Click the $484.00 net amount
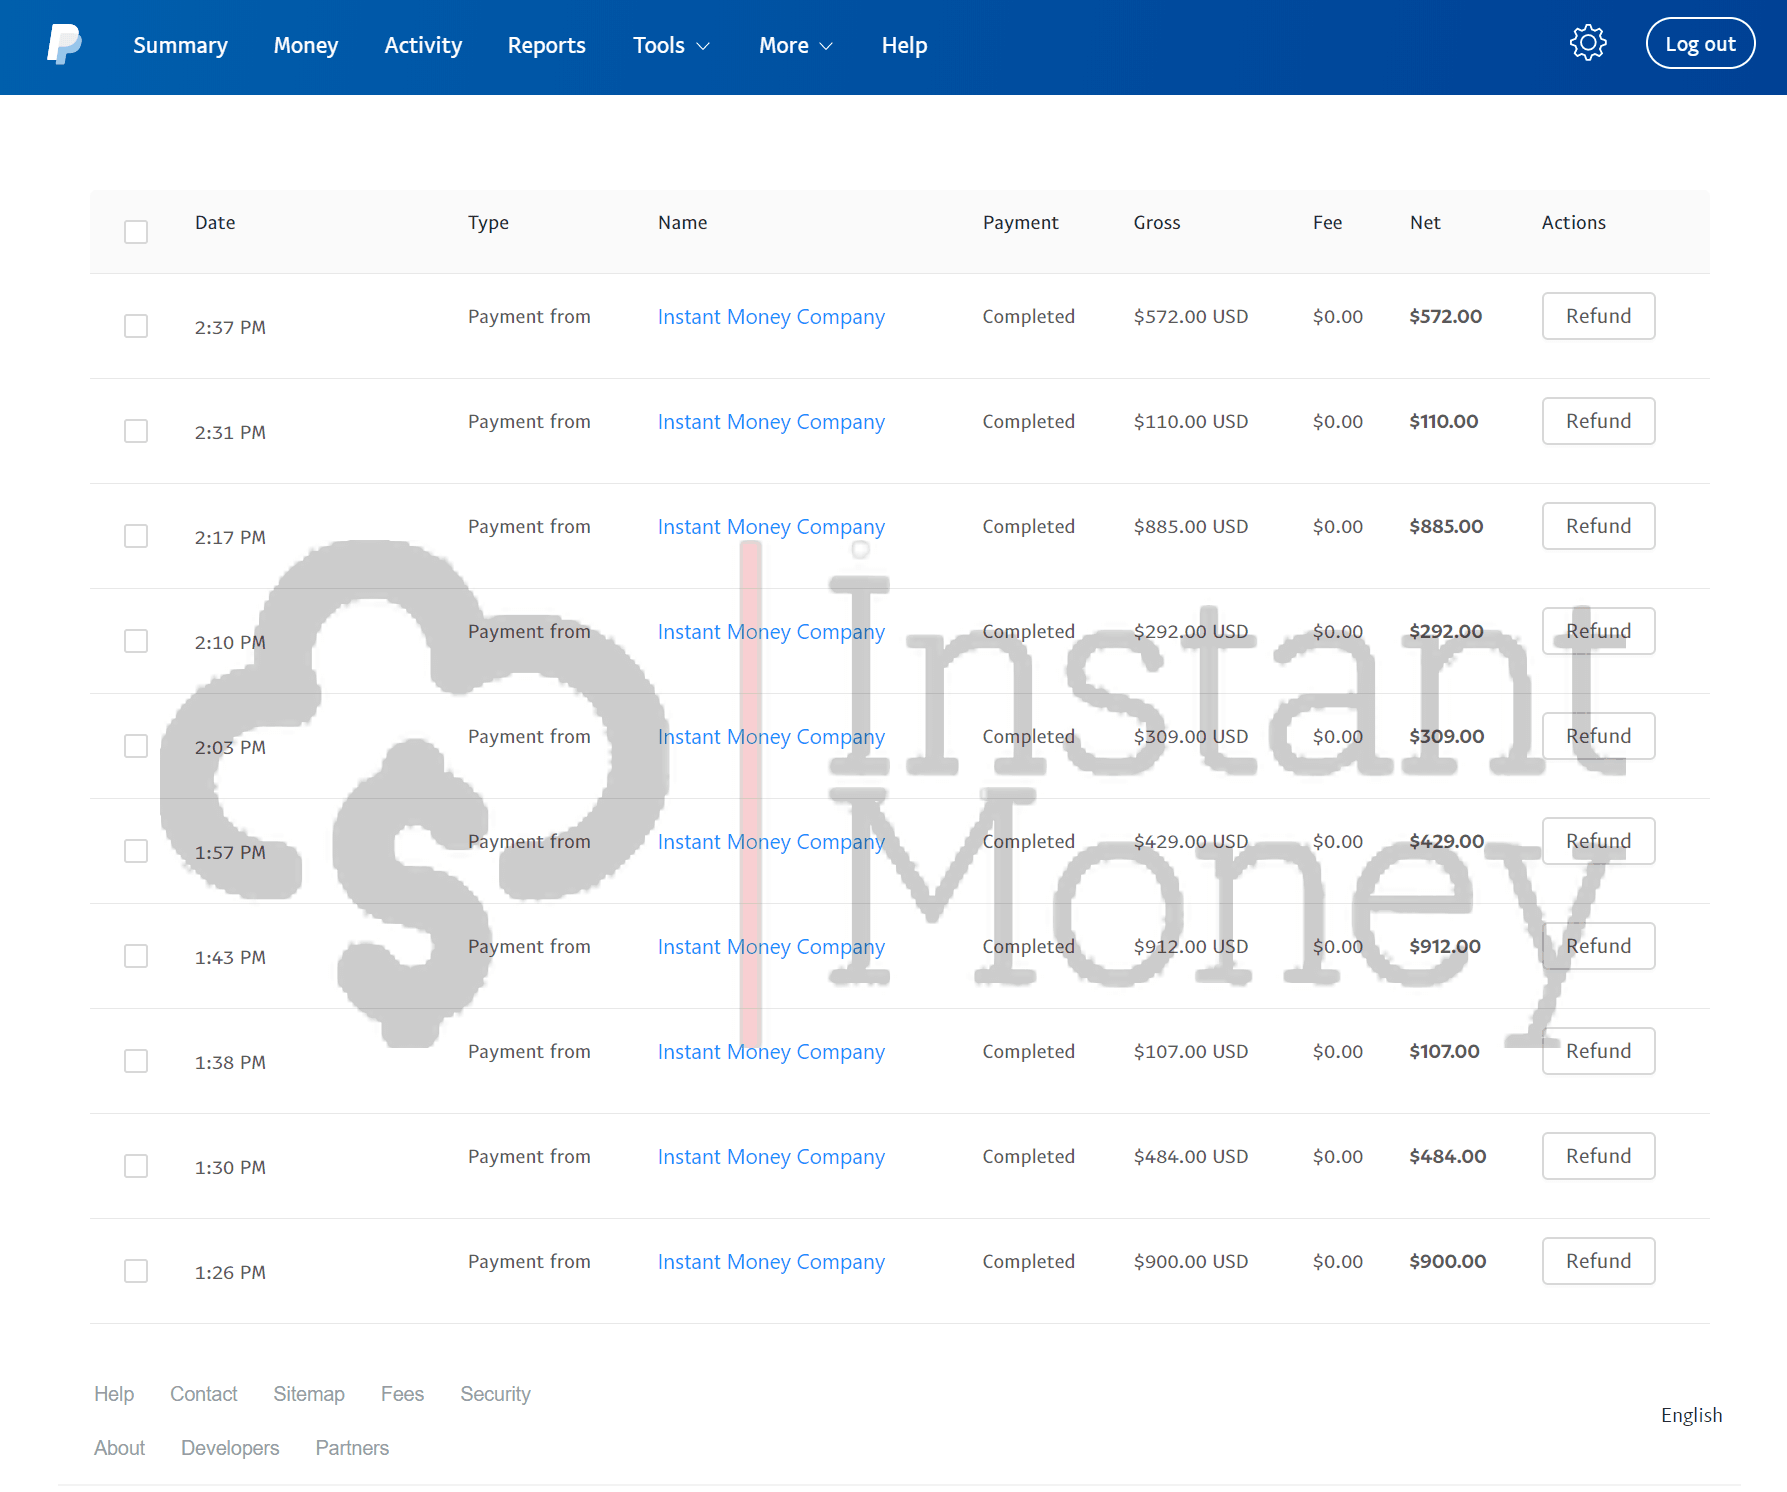1787x1492 pixels. click(x=1447, y=1156)
